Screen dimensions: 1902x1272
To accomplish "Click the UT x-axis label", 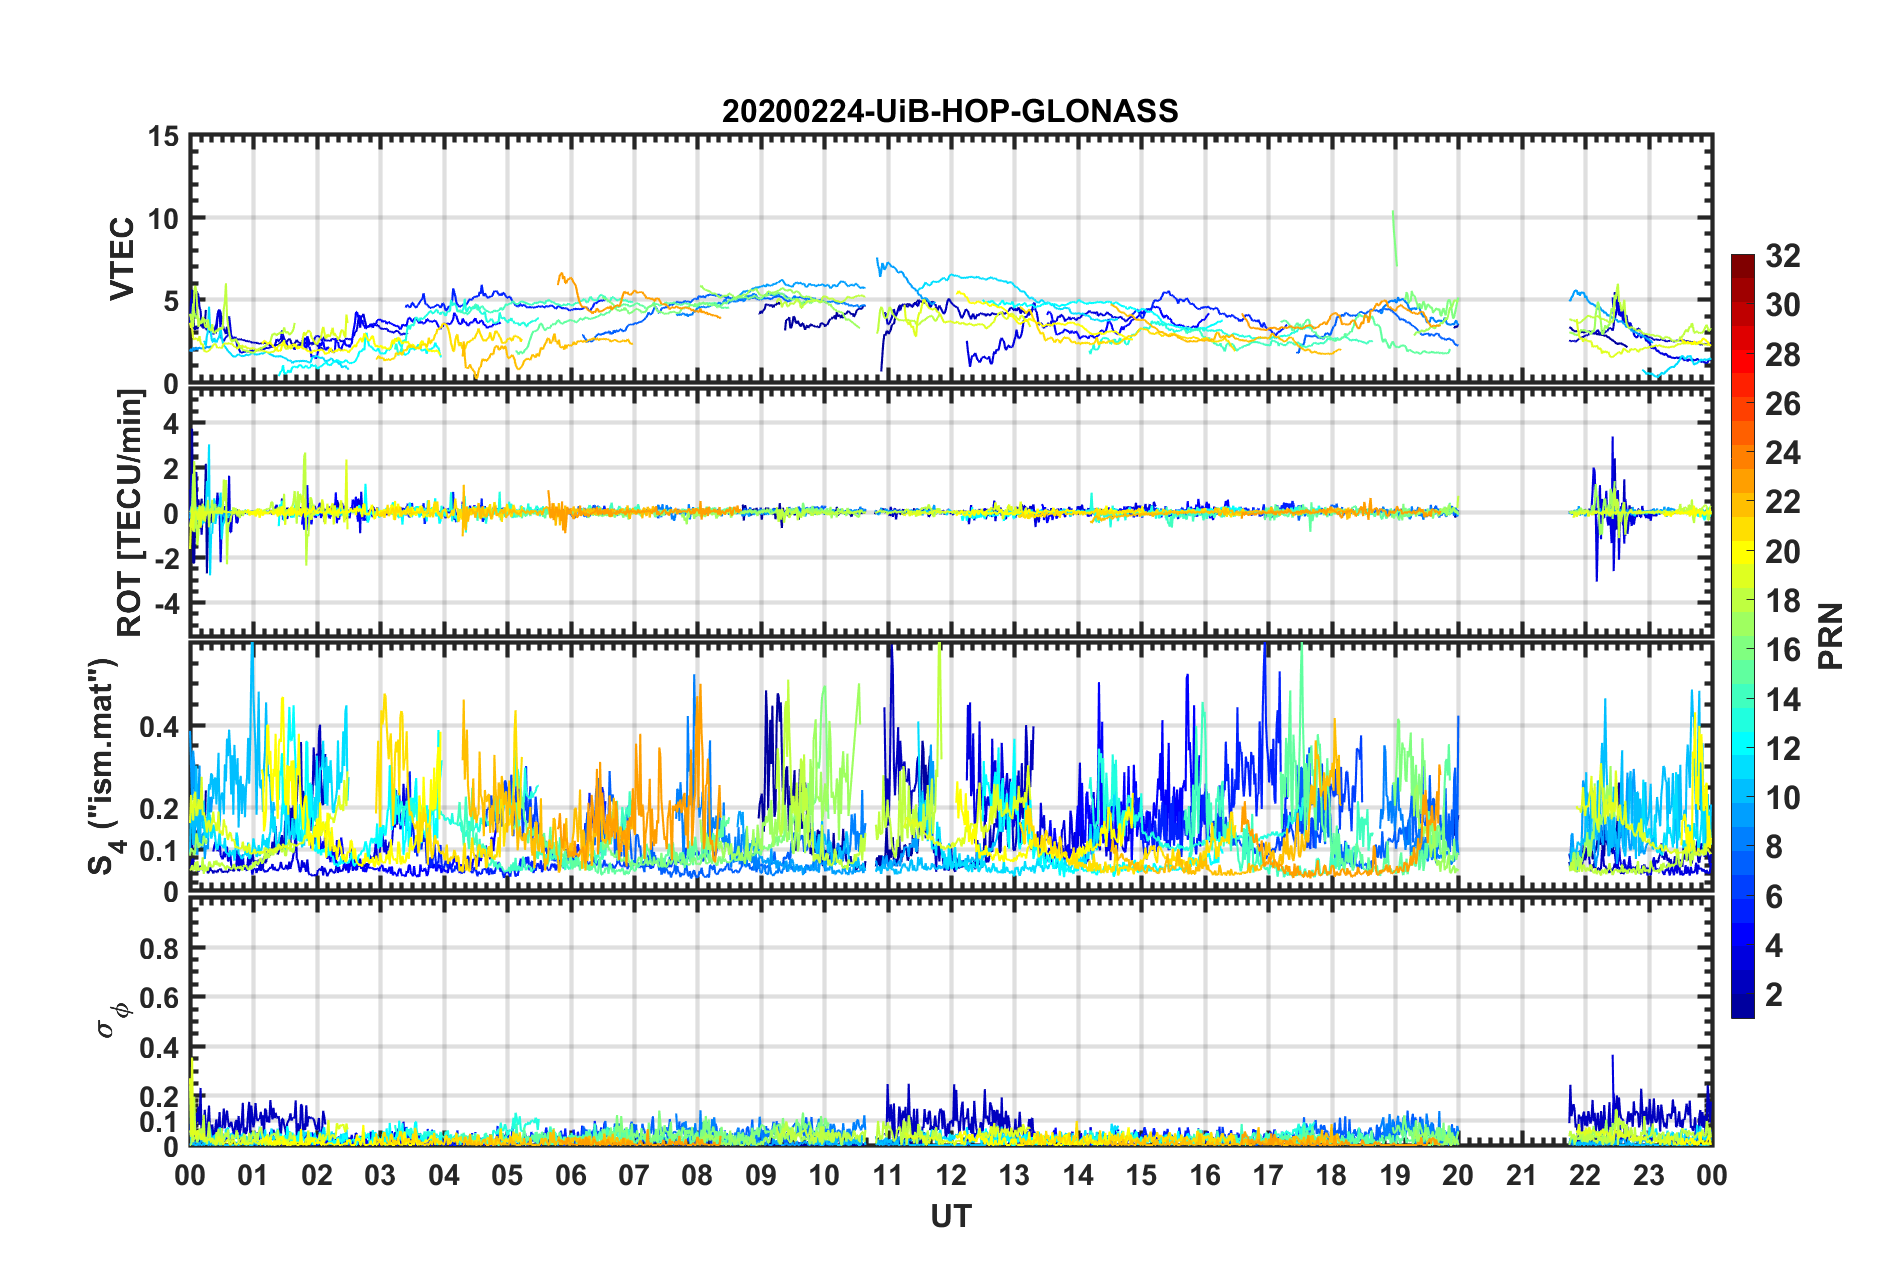I will point(950,1216).
